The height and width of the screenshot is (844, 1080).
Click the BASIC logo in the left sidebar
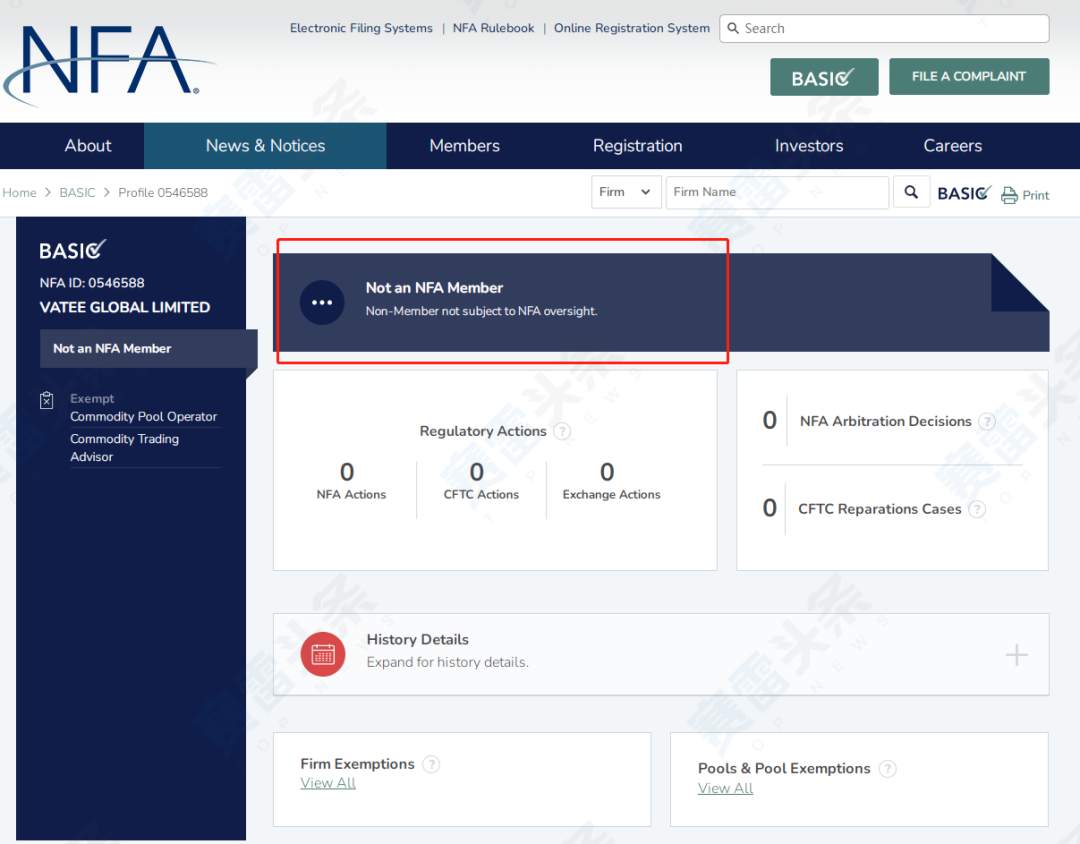[x=72, y=249]
